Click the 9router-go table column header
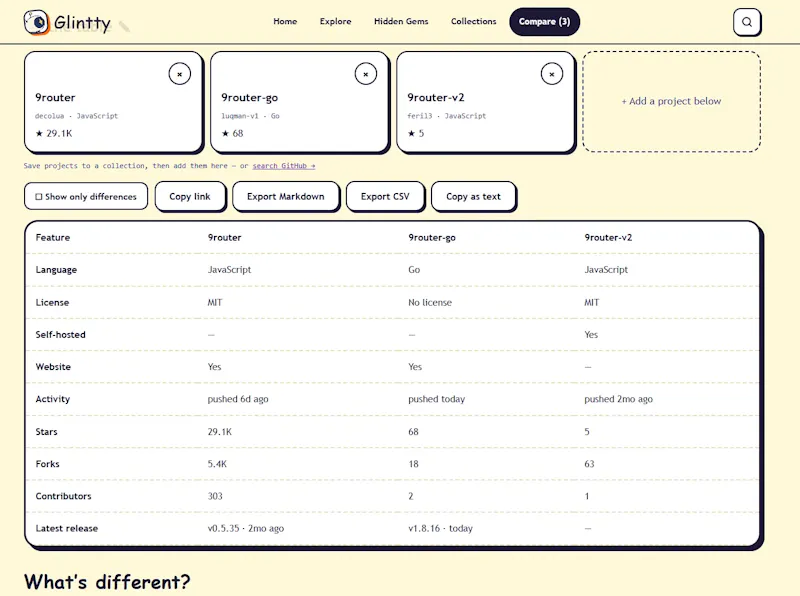800x596 pixels. [432, 237]
